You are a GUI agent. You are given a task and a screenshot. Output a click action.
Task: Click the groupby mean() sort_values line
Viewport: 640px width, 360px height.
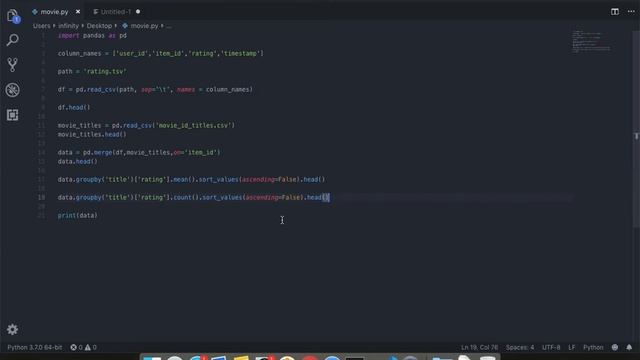click(x=191, y=179)
